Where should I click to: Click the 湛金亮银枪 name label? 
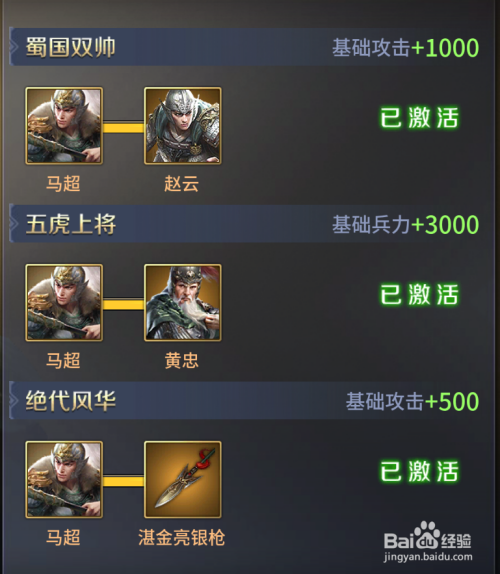click(x=182, y=537)
